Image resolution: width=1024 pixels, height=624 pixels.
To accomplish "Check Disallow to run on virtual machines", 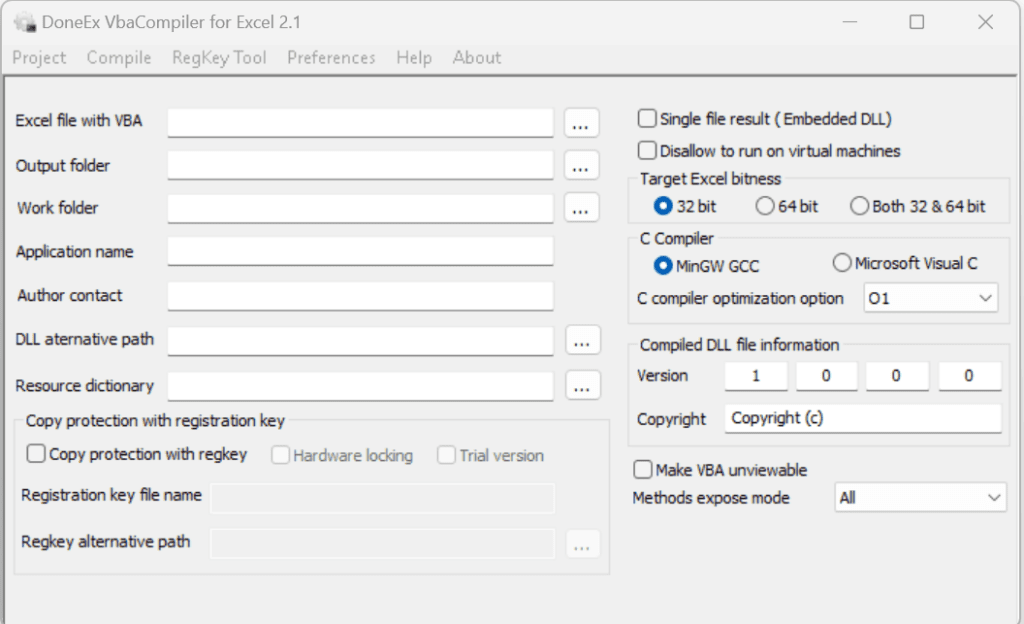I will (647, 151).
